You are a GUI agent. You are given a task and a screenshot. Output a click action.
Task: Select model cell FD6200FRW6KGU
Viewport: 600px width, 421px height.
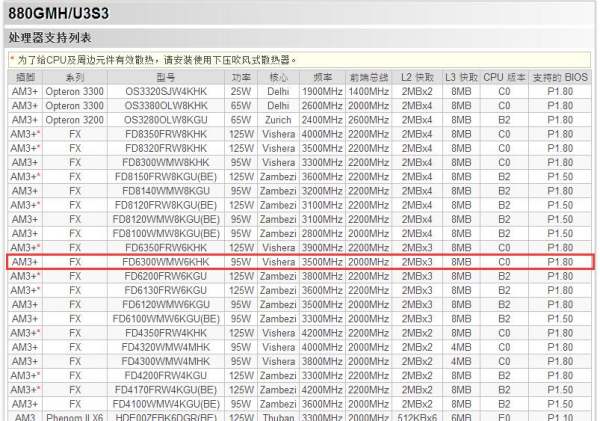tap(166, 276)
